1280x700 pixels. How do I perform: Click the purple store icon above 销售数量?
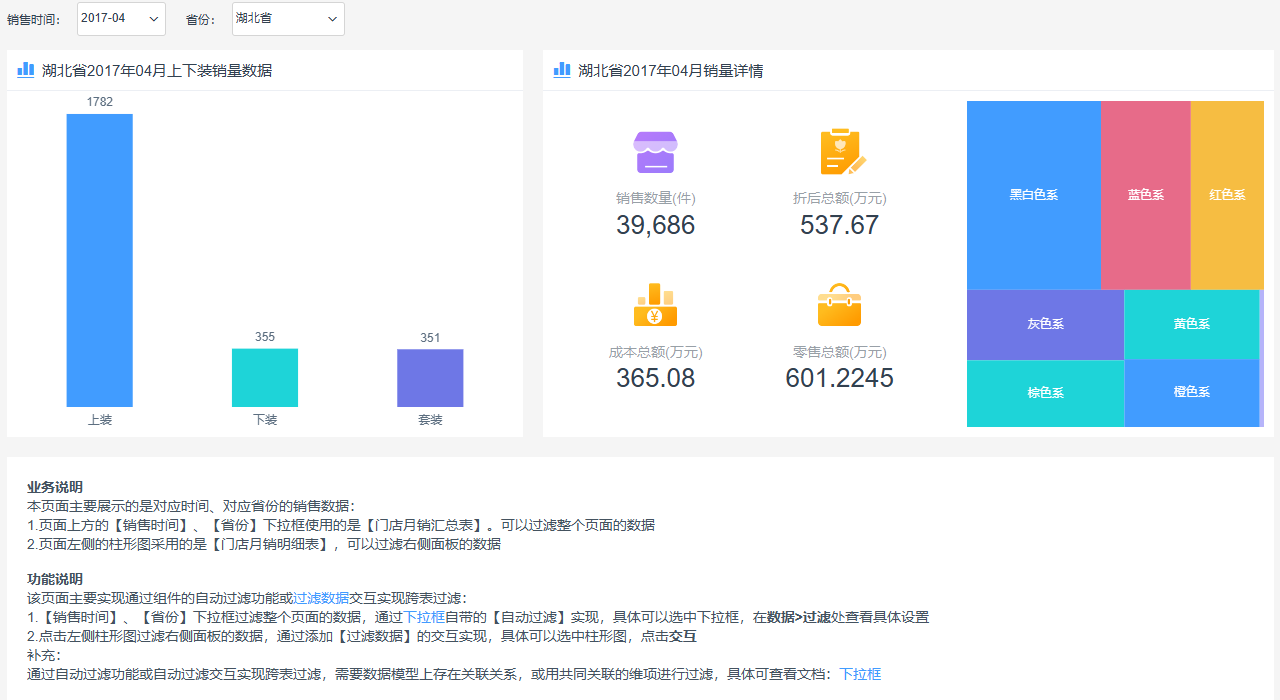pyautogui.click(x=655, y=151)
